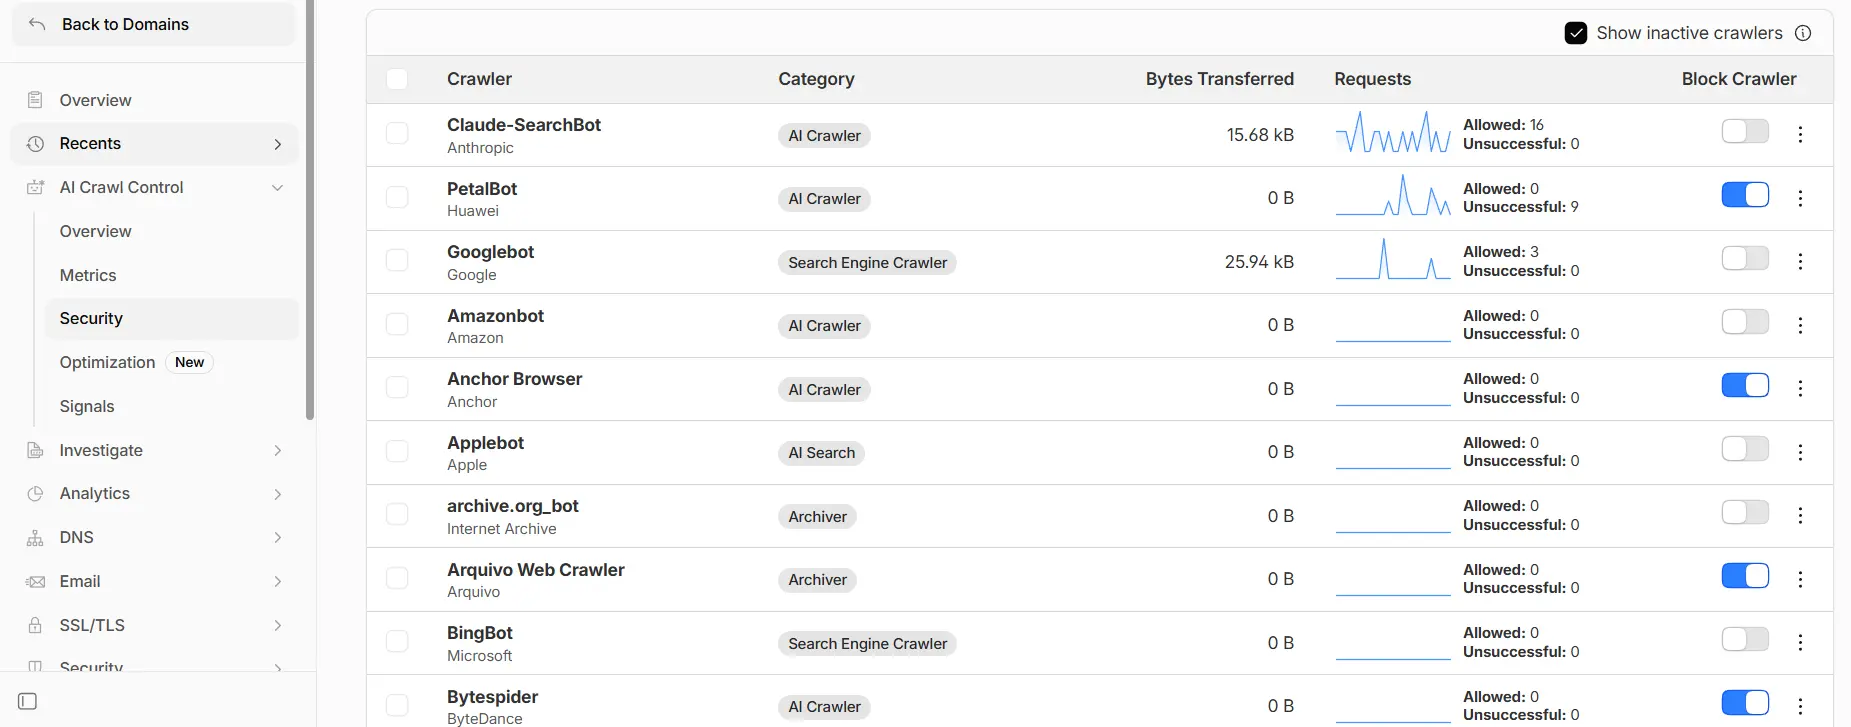The image size is (1851, 727).
Task: Open the three-dot menu for archive.org_bot
Action: click(x=1800, y=515)
